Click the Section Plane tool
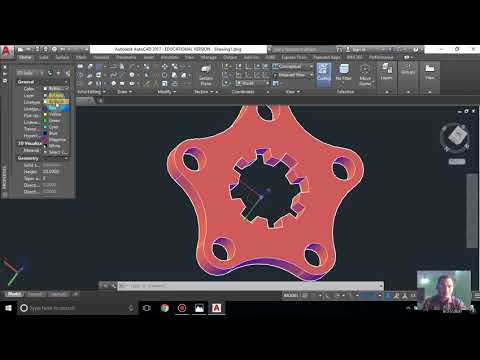The image size is (480, 360). click(x=206, y=75)
